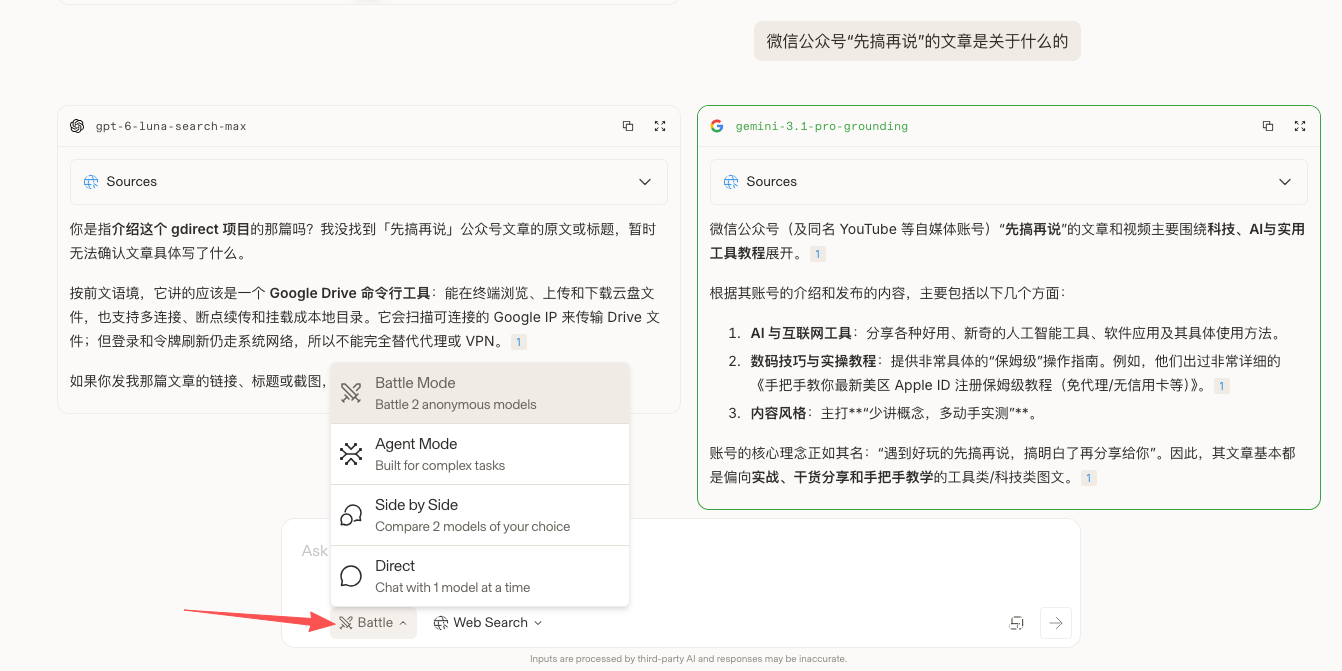Copy the gemini-3.1-pro-grounding response
The height and width of the screenshot is (671, 1342).
pyautogui.click(x=1268, y=126)
